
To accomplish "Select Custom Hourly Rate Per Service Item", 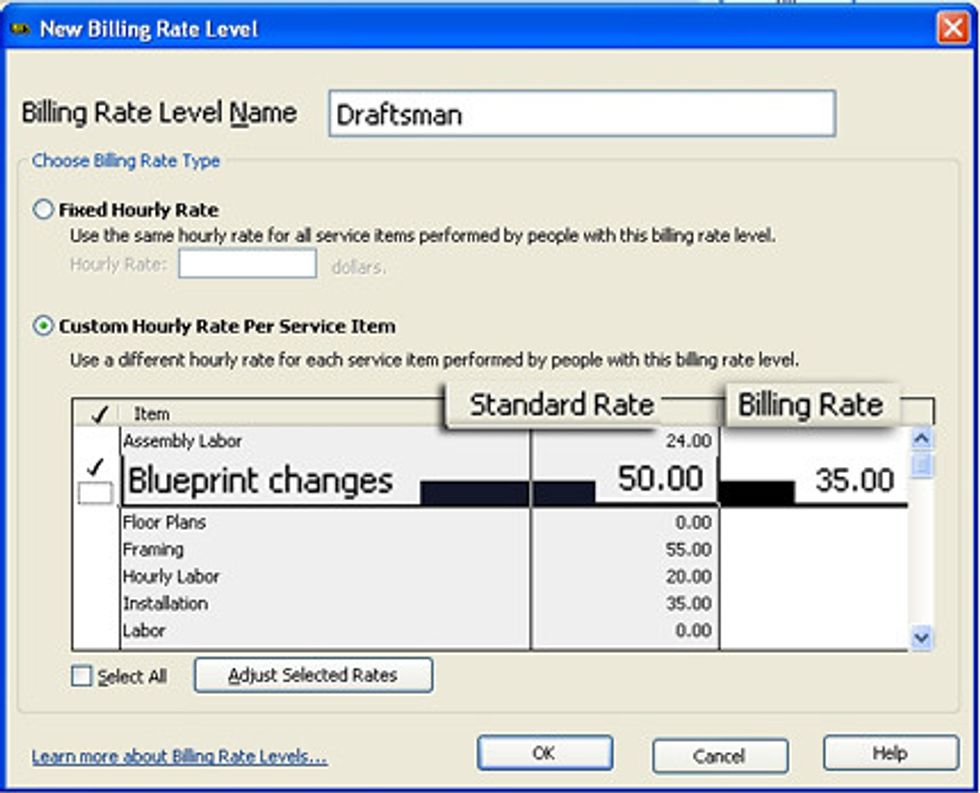I will coord(43,326).
